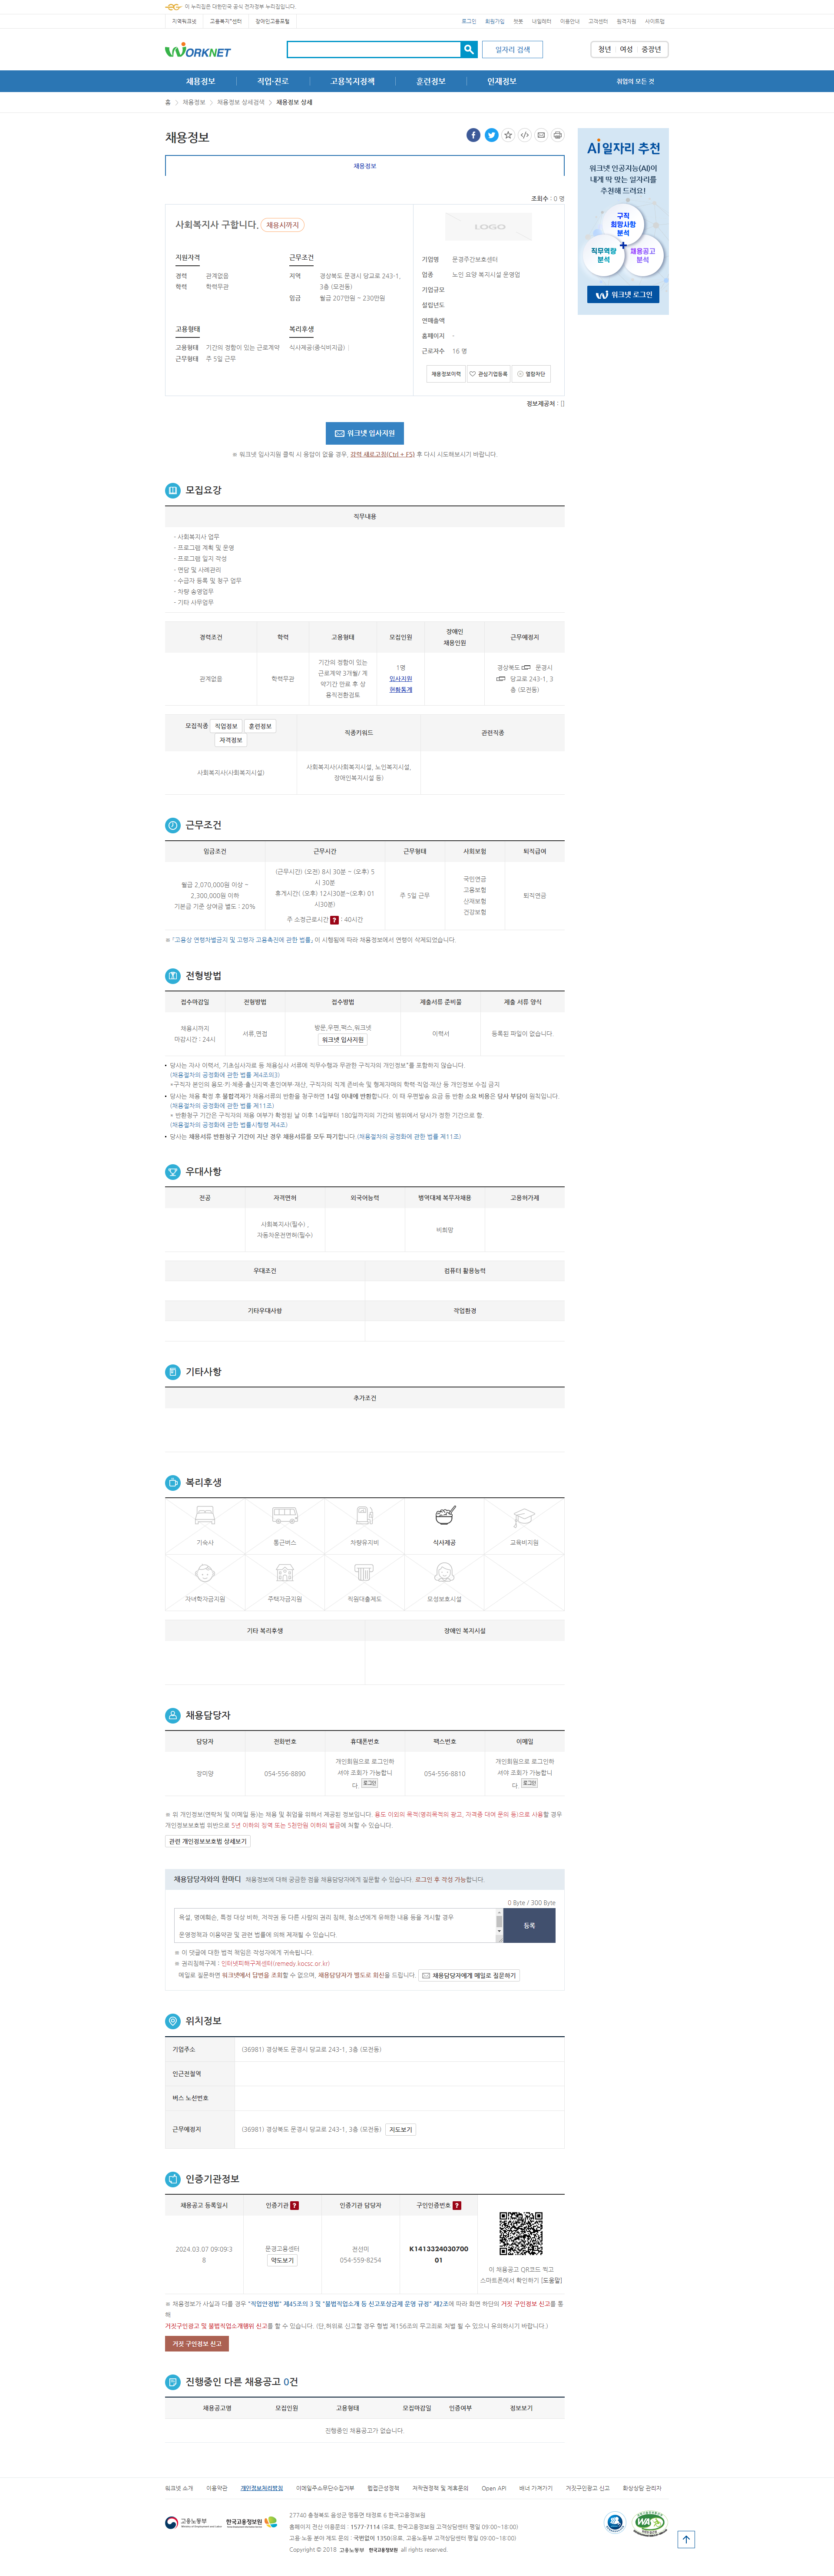
Task: Click the star bookmark icon
Action: 508,135
